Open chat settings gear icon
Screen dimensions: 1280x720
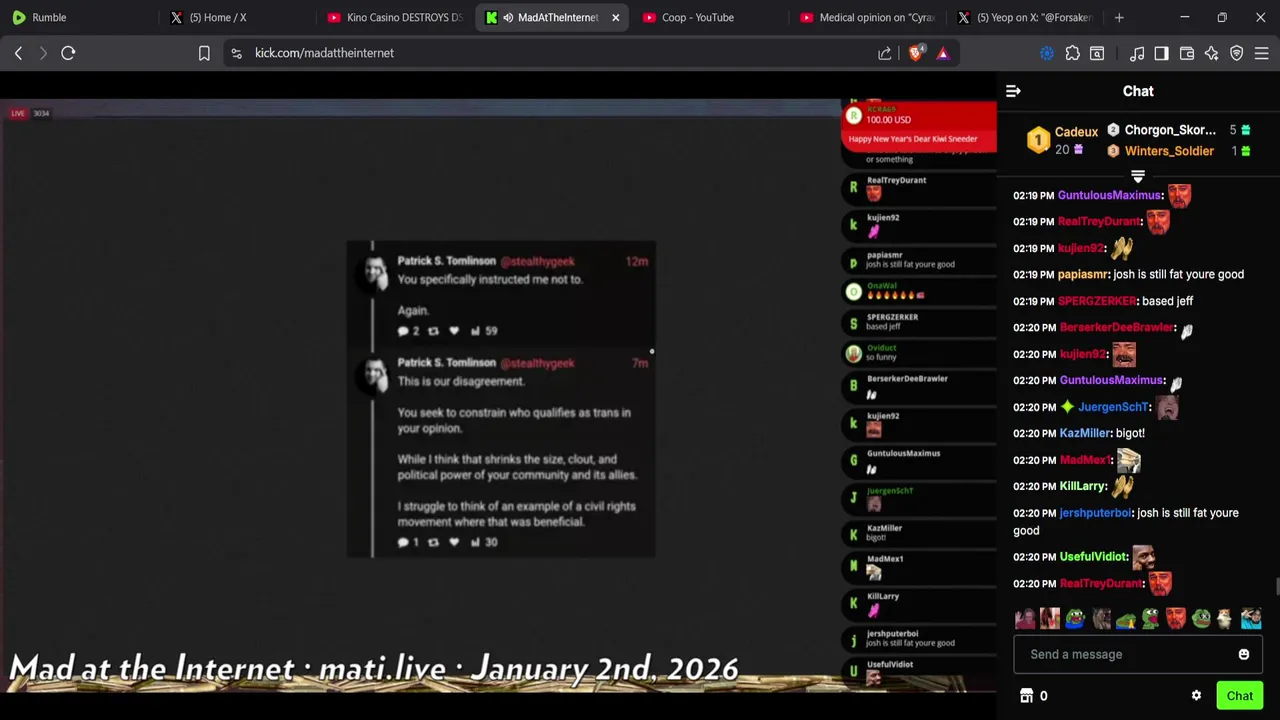[1196, 696]
